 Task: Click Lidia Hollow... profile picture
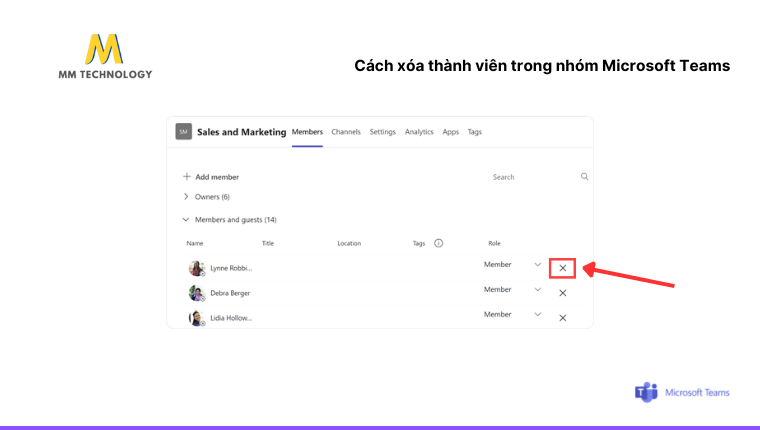196,318
